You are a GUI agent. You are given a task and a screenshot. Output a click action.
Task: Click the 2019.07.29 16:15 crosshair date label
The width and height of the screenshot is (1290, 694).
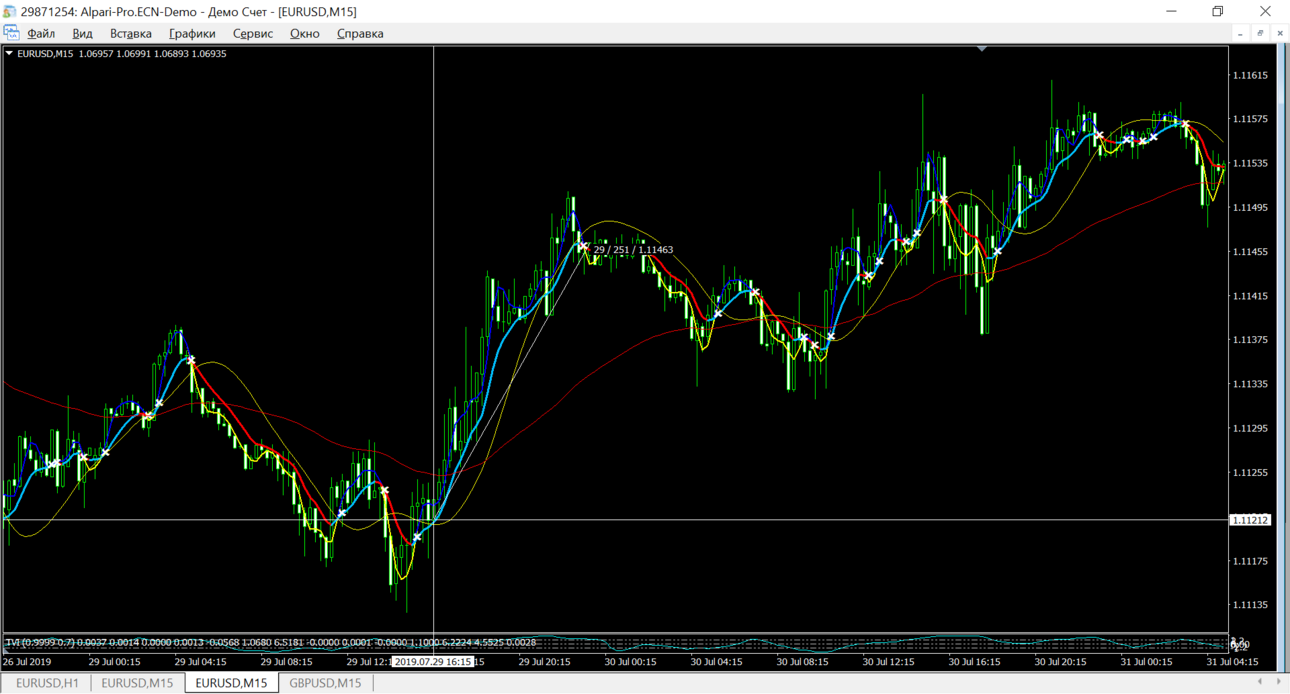click(432, 662)
